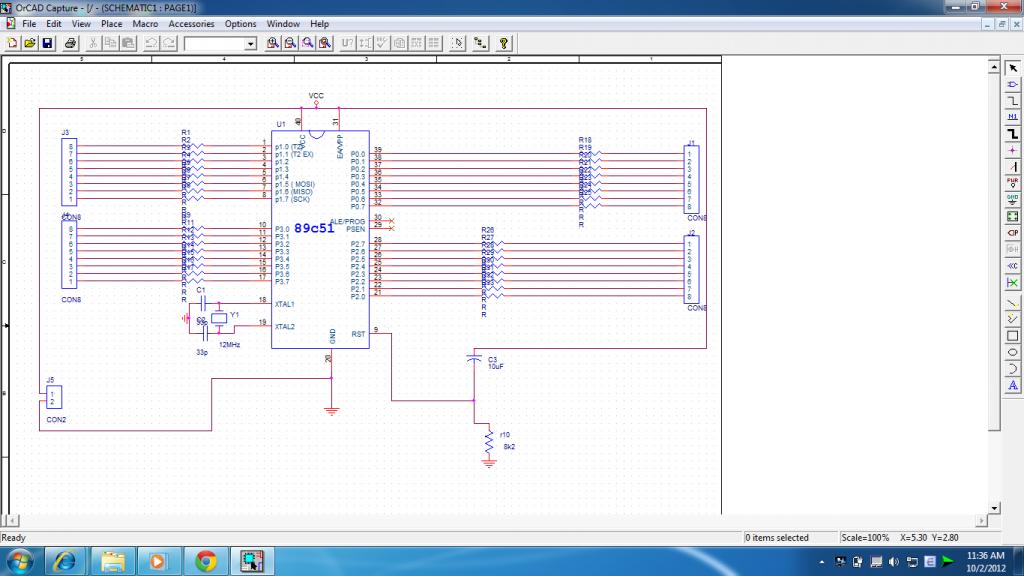The height and width of the screenshot is (576, 1024).
Task: Open the Place menu
Action: (x=111, y=23)
